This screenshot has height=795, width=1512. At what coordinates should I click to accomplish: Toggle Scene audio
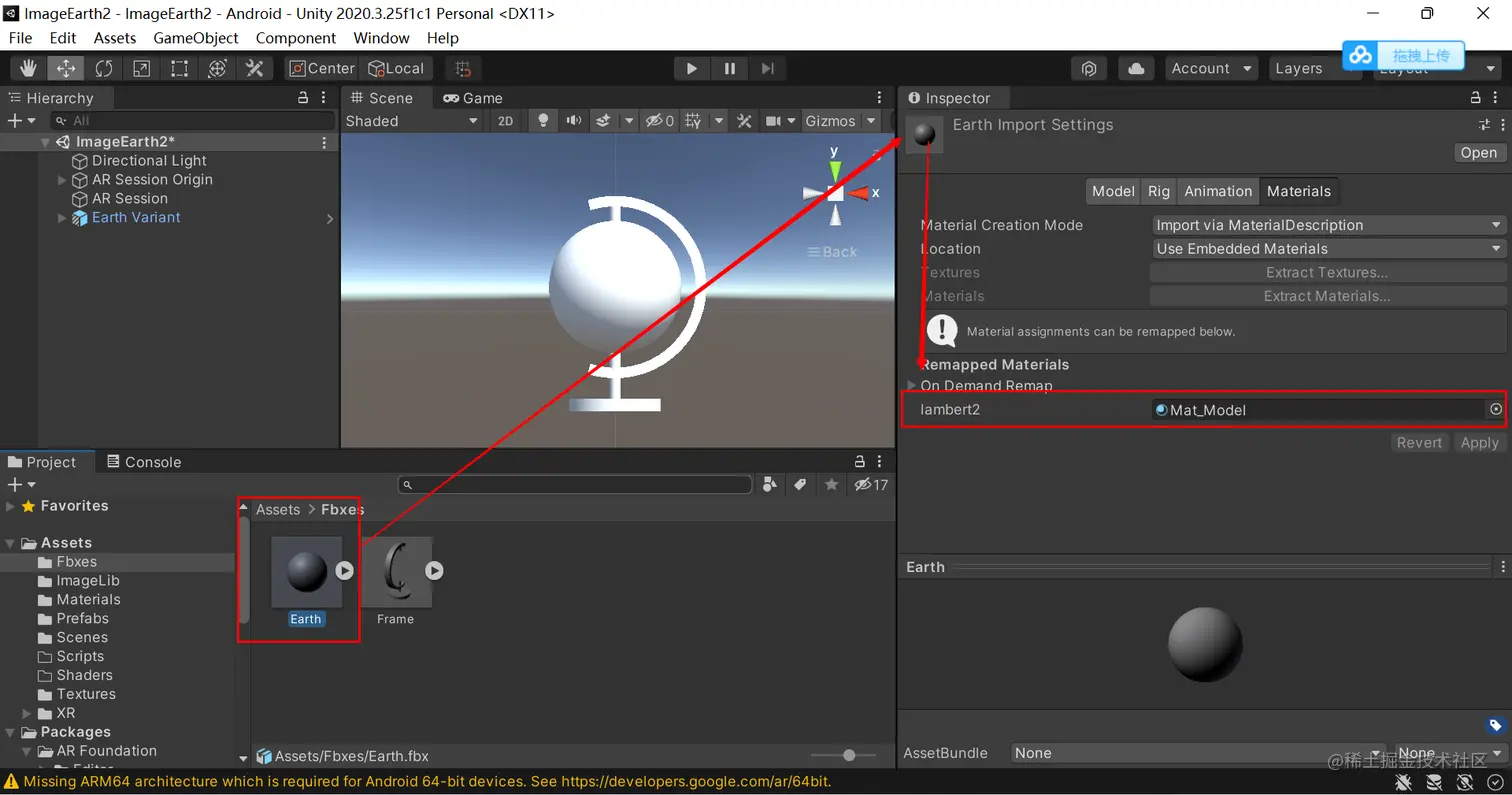[573, 120]
